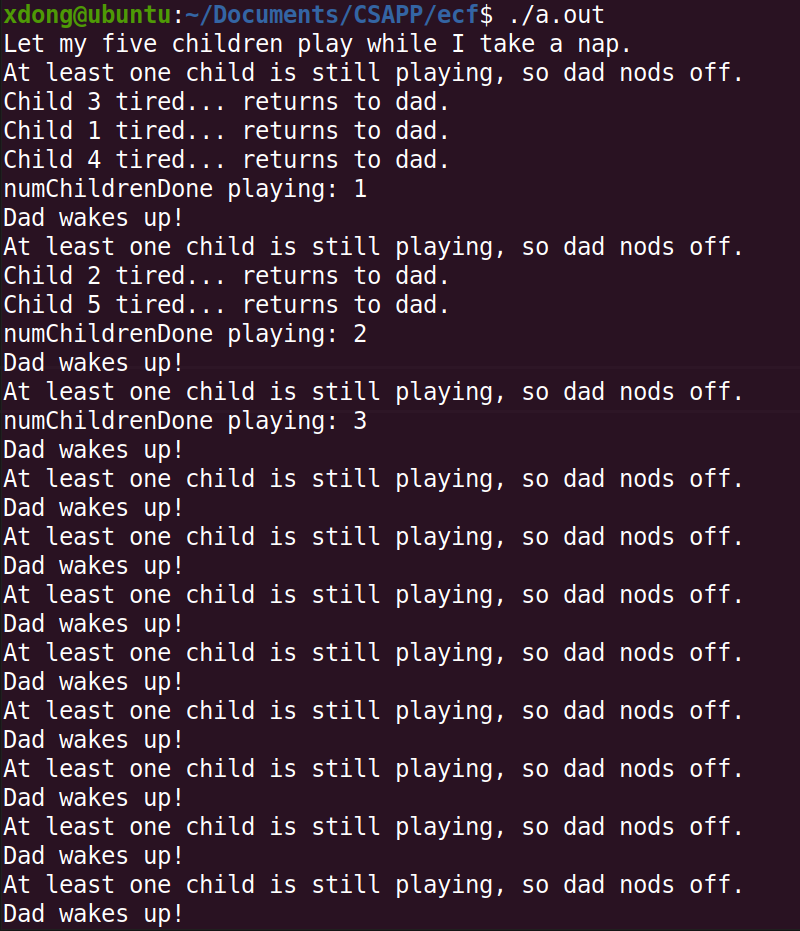Click the 'Child 4 tired... returns to dad' line
Screen dimensions: 800x931
point(226,160)
